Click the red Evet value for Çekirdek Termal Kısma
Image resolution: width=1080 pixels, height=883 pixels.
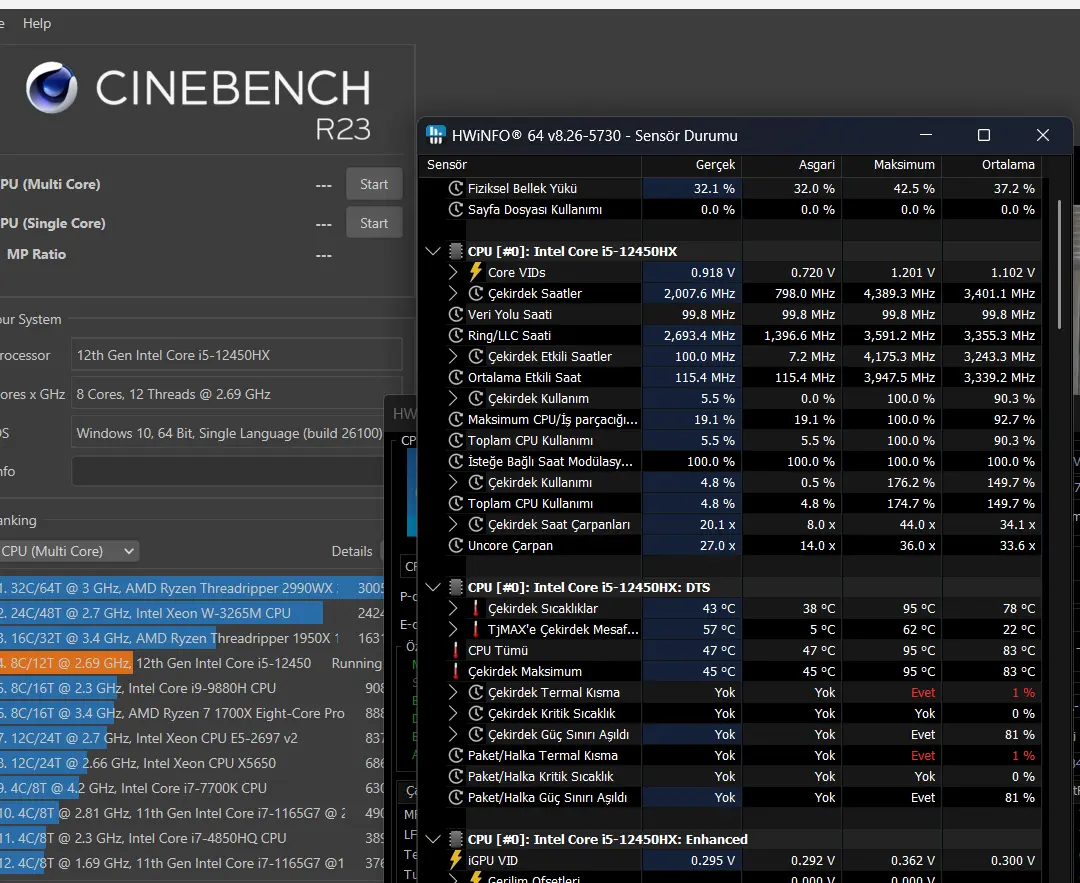pos(923,693)
